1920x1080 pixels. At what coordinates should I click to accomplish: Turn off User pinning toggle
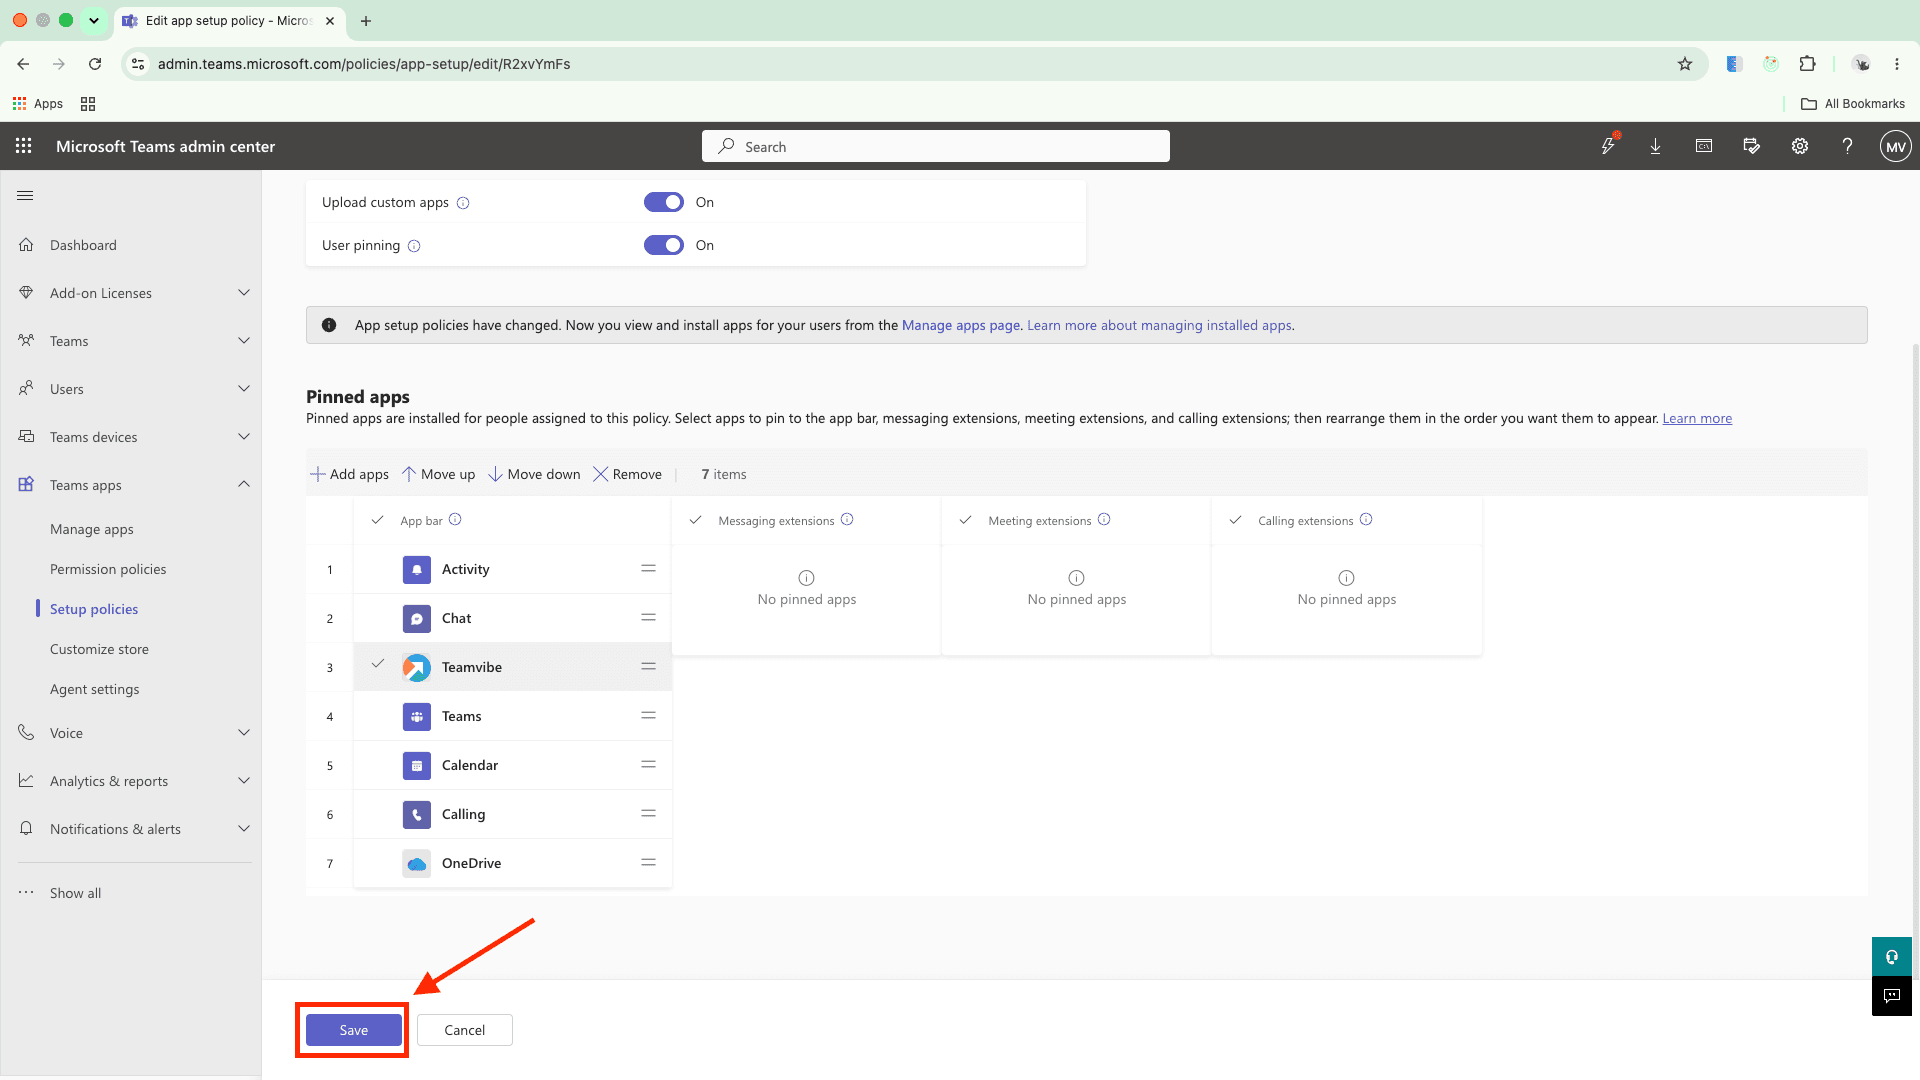[664, 245]
